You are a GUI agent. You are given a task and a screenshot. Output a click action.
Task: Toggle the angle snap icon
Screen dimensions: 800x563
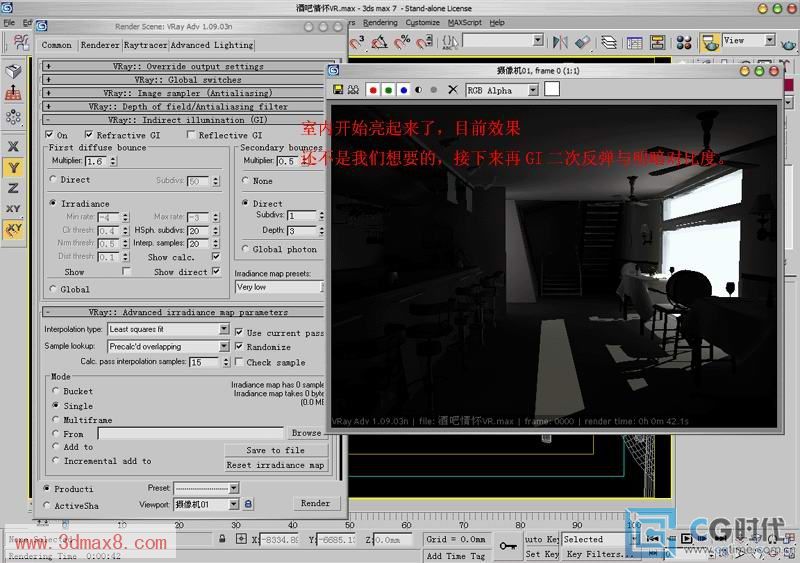coord(379,42)
